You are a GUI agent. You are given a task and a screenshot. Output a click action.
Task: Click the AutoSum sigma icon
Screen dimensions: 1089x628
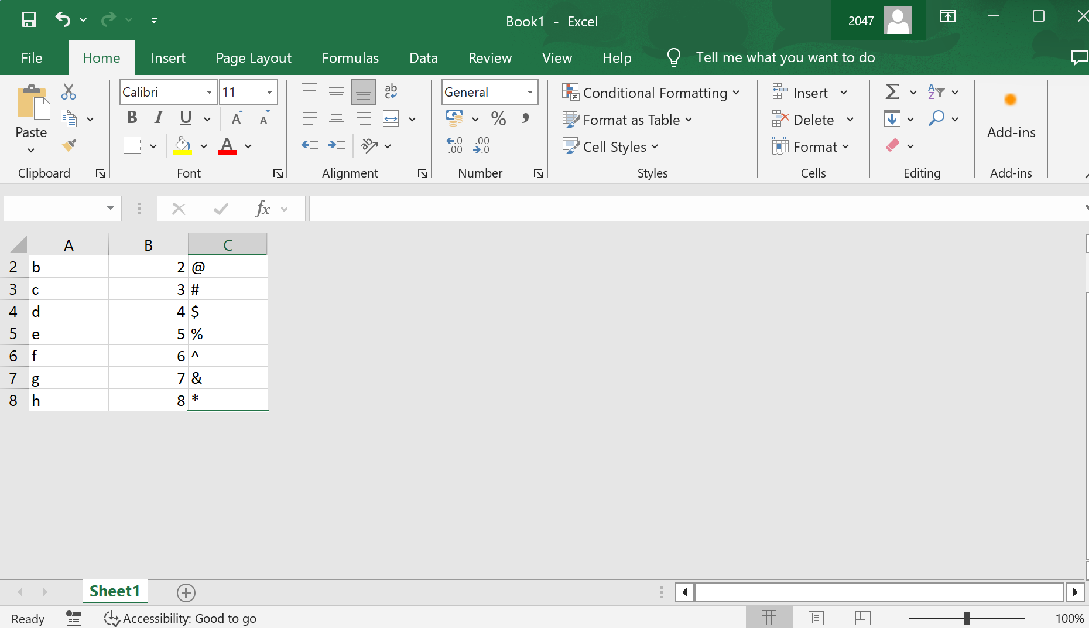click(892, 92)
